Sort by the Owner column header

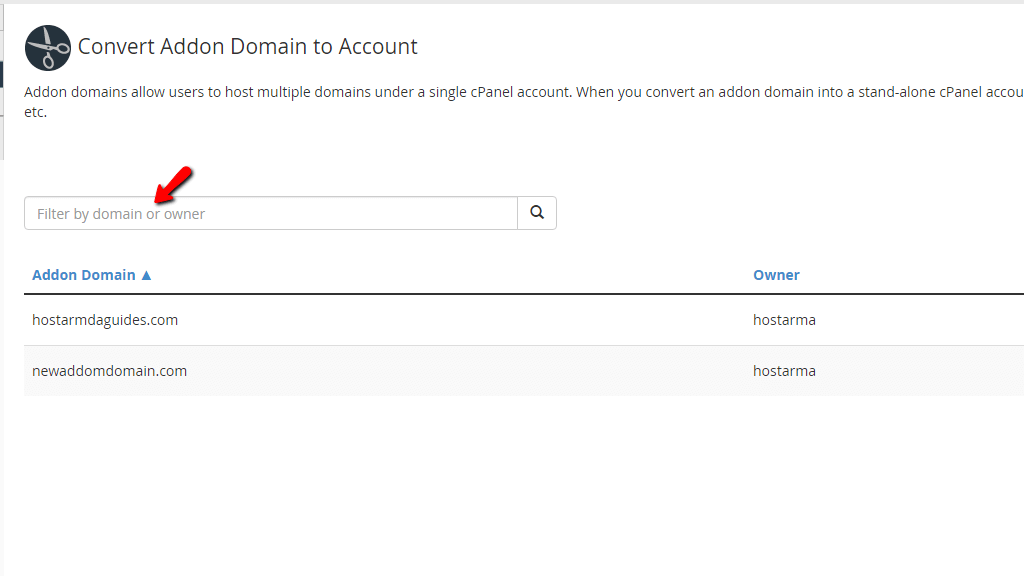click(x=776, y=275)
